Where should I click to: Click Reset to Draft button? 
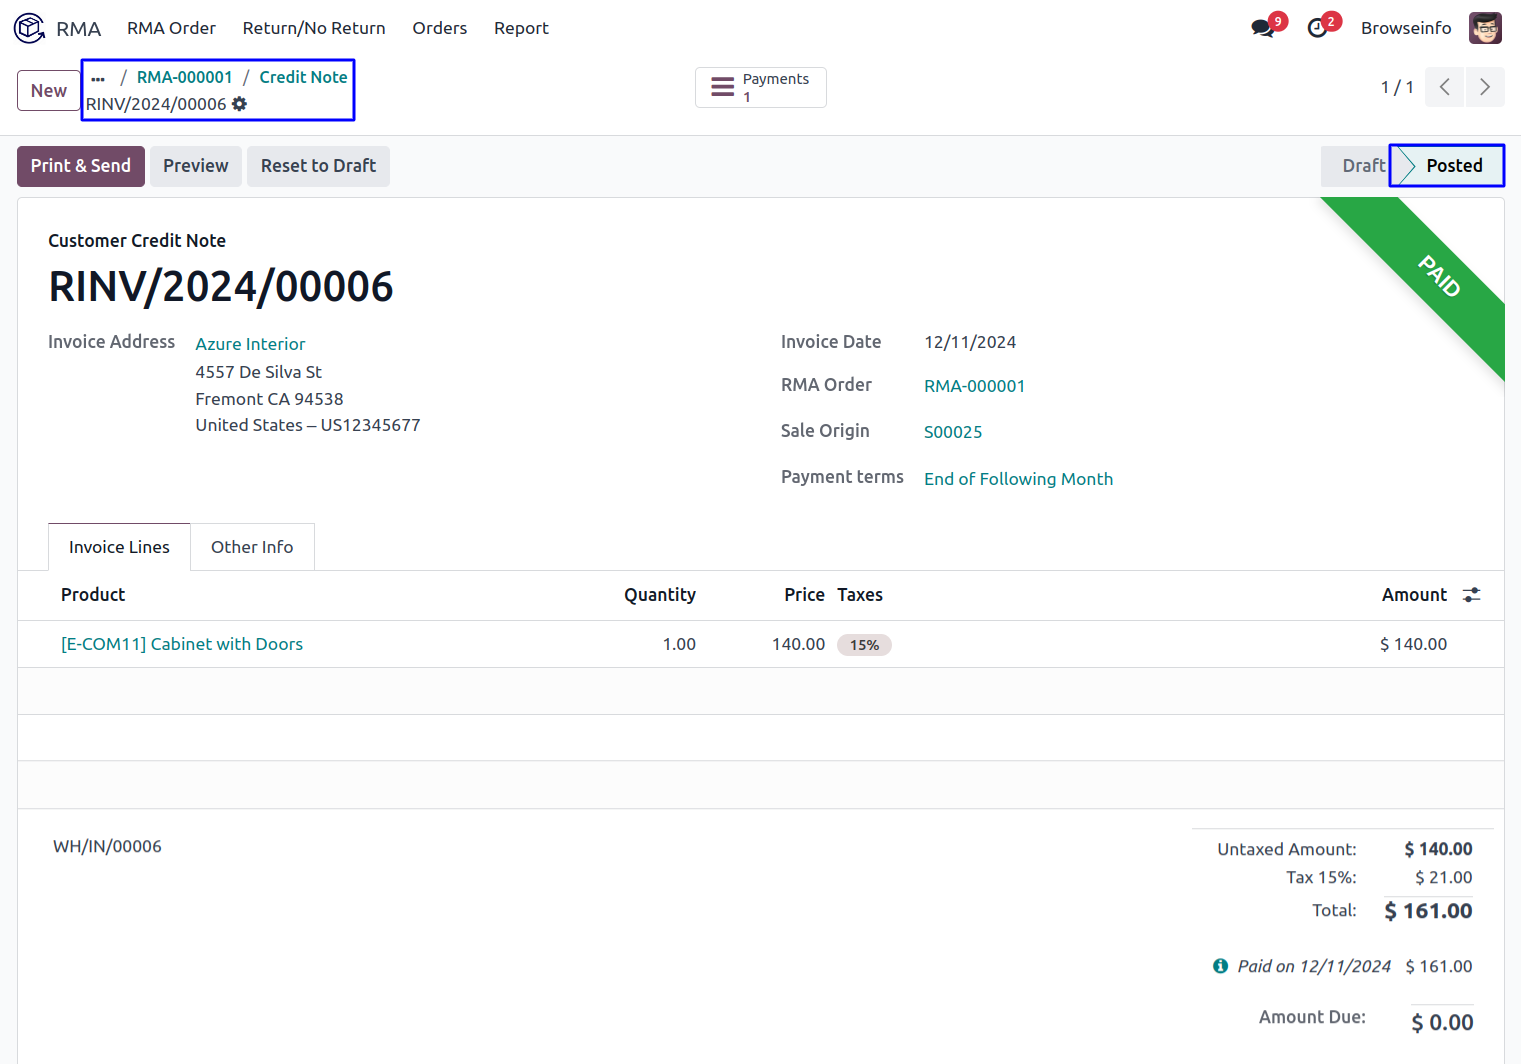[318, 166]
